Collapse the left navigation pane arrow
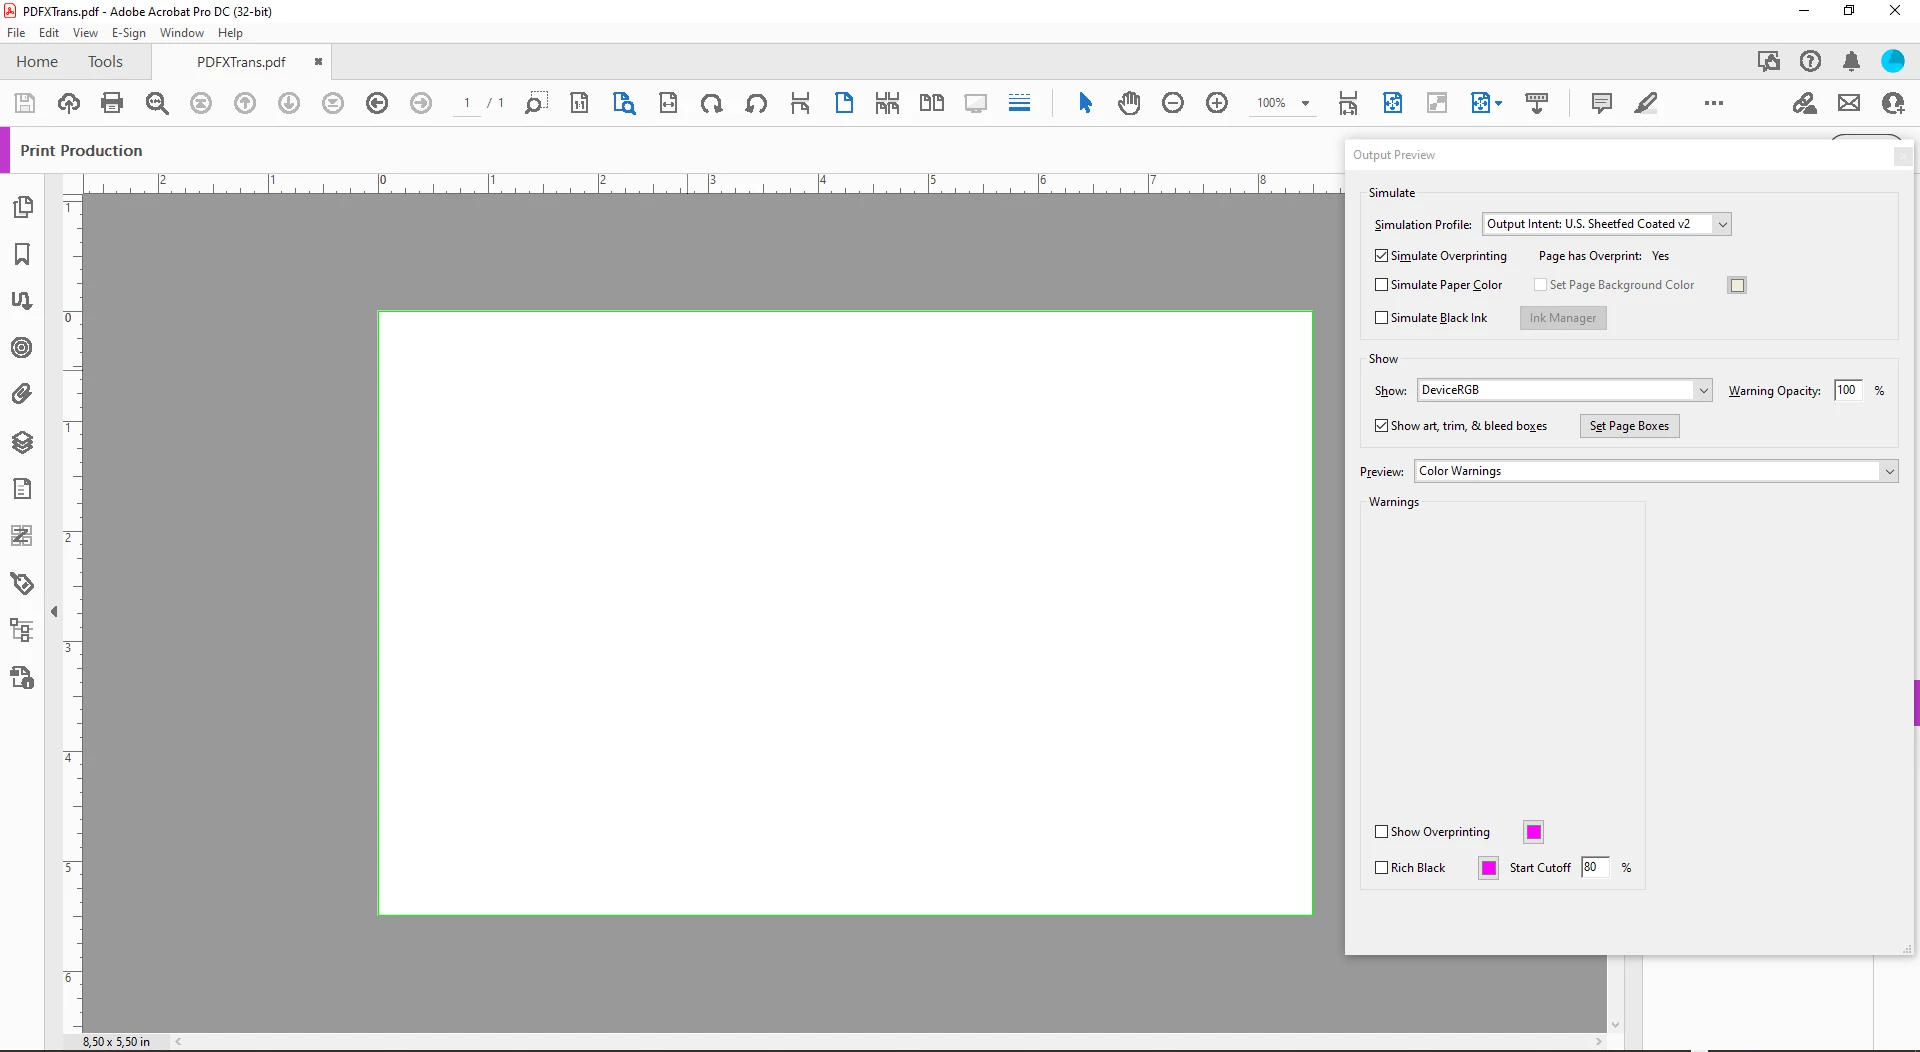This screenshot has height=1052, width=1920. click(x=54, y=611)
